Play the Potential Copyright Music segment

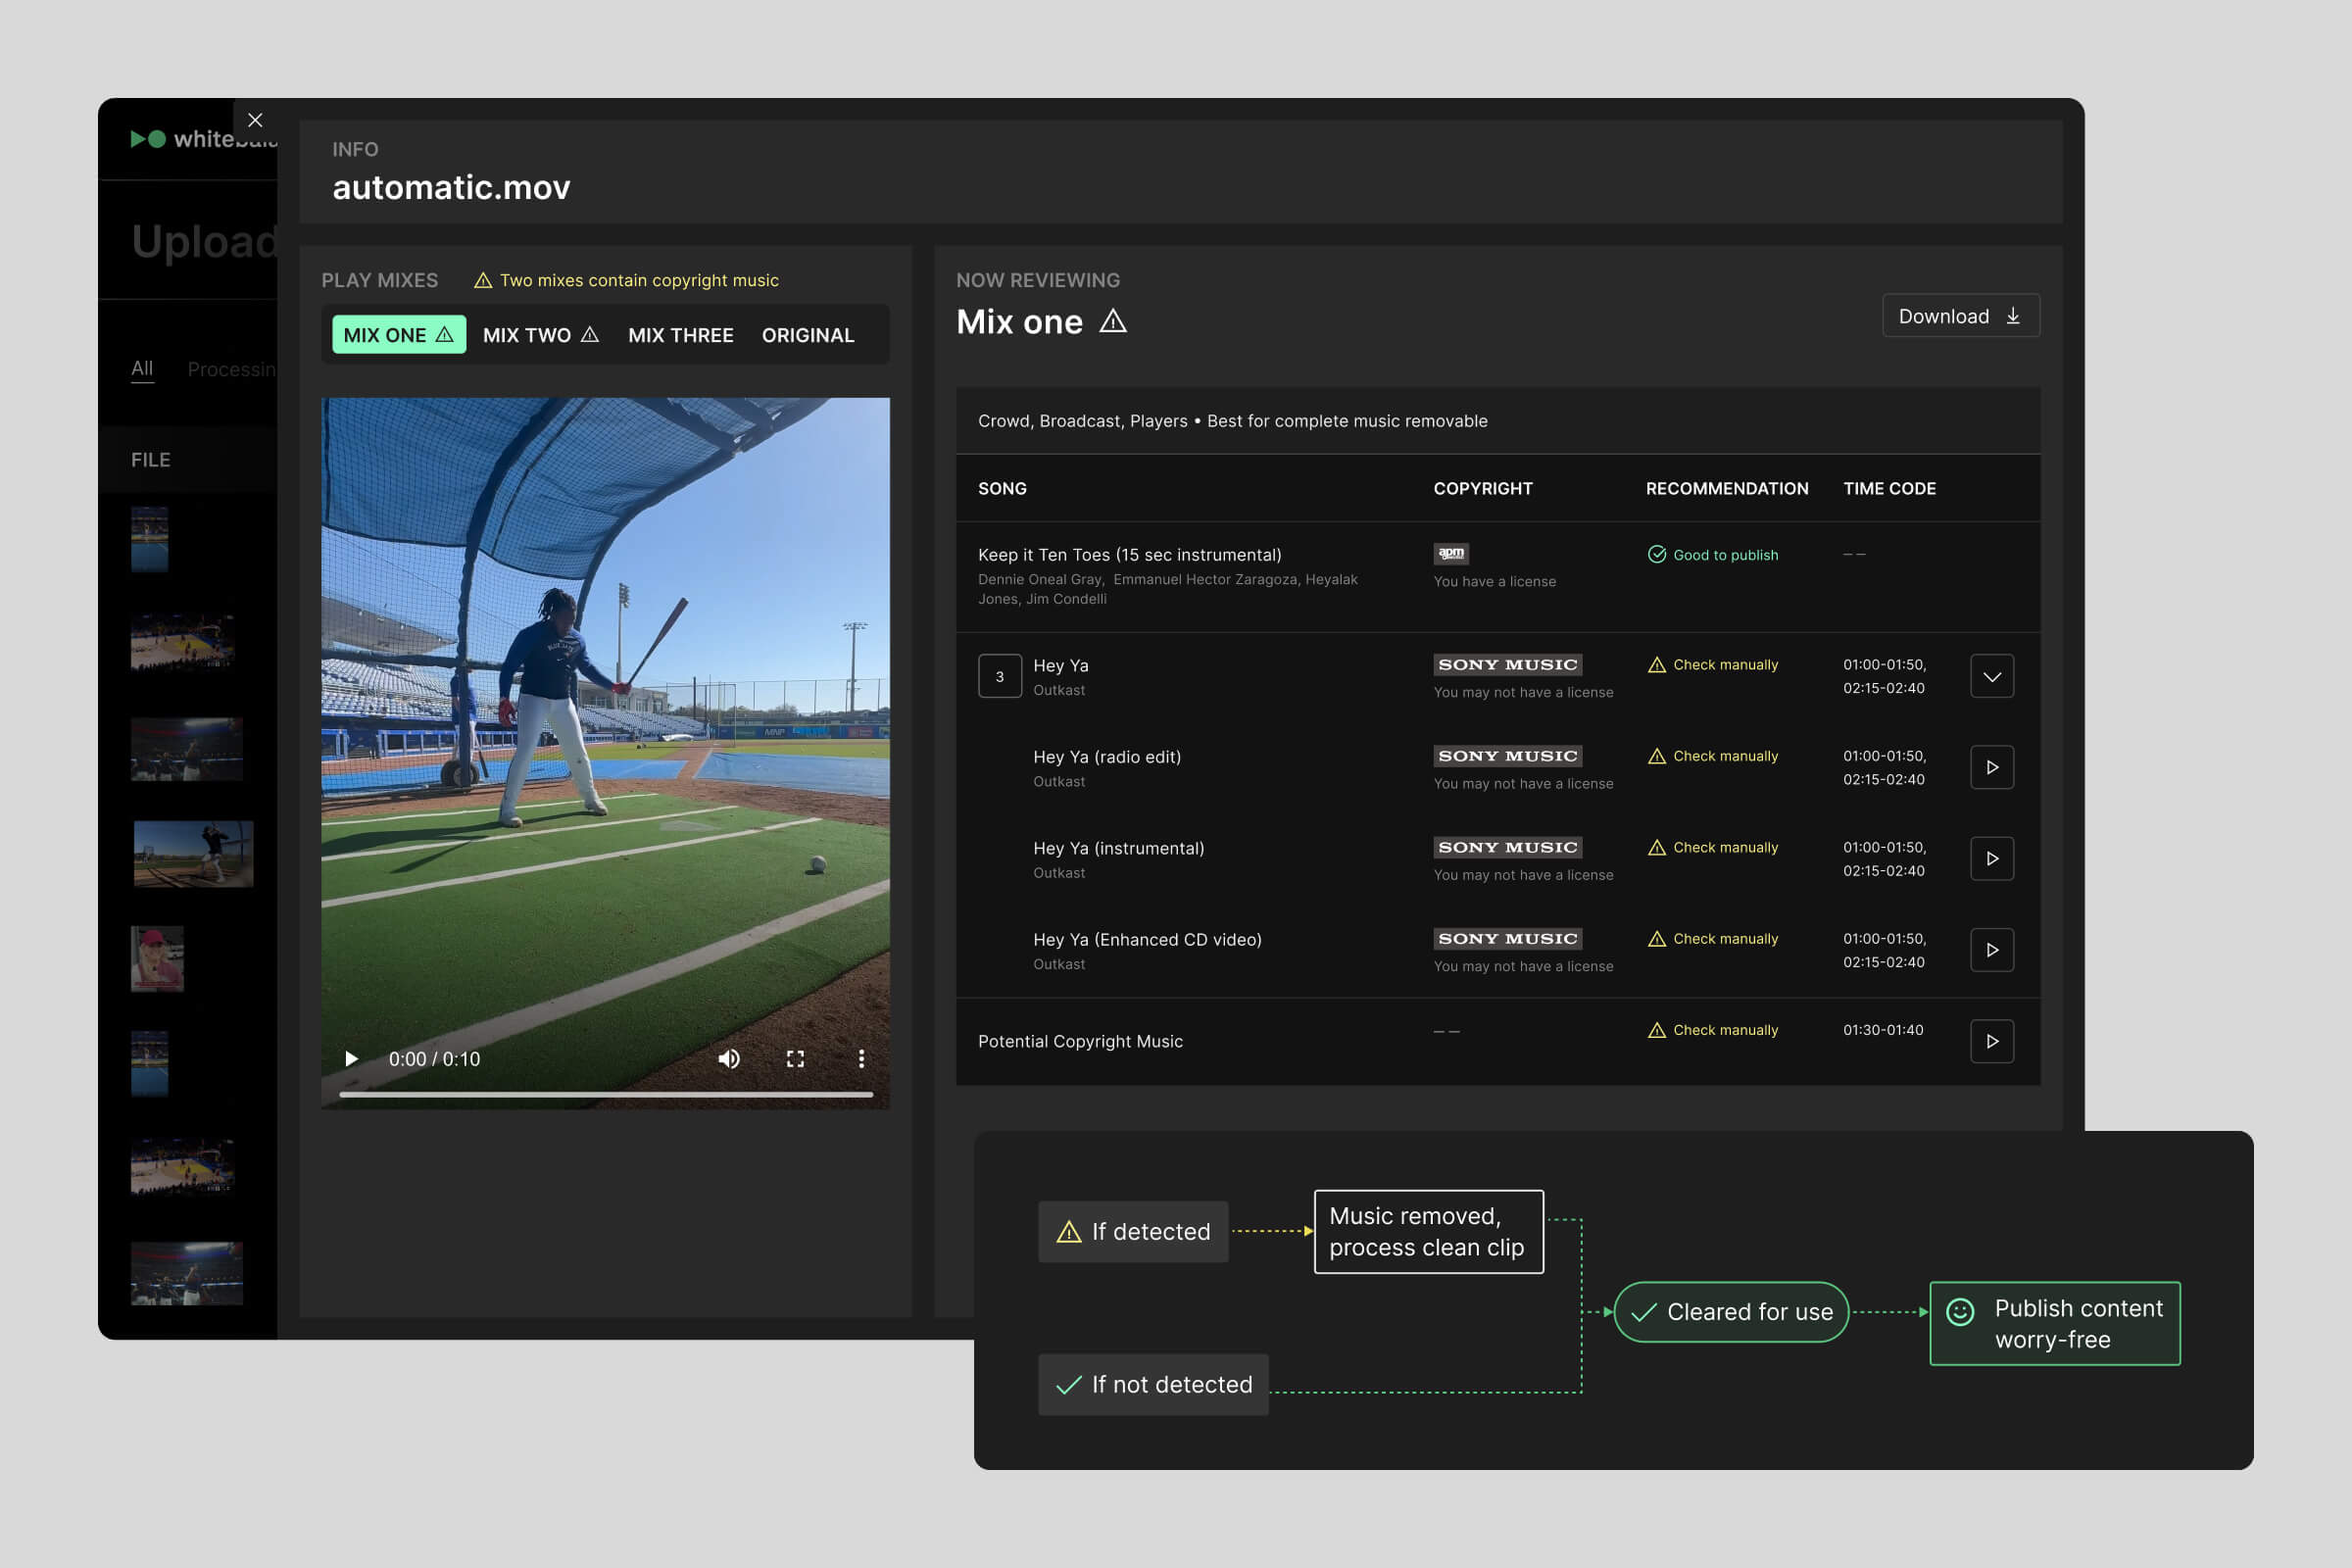click(x=1992, y=1041)
